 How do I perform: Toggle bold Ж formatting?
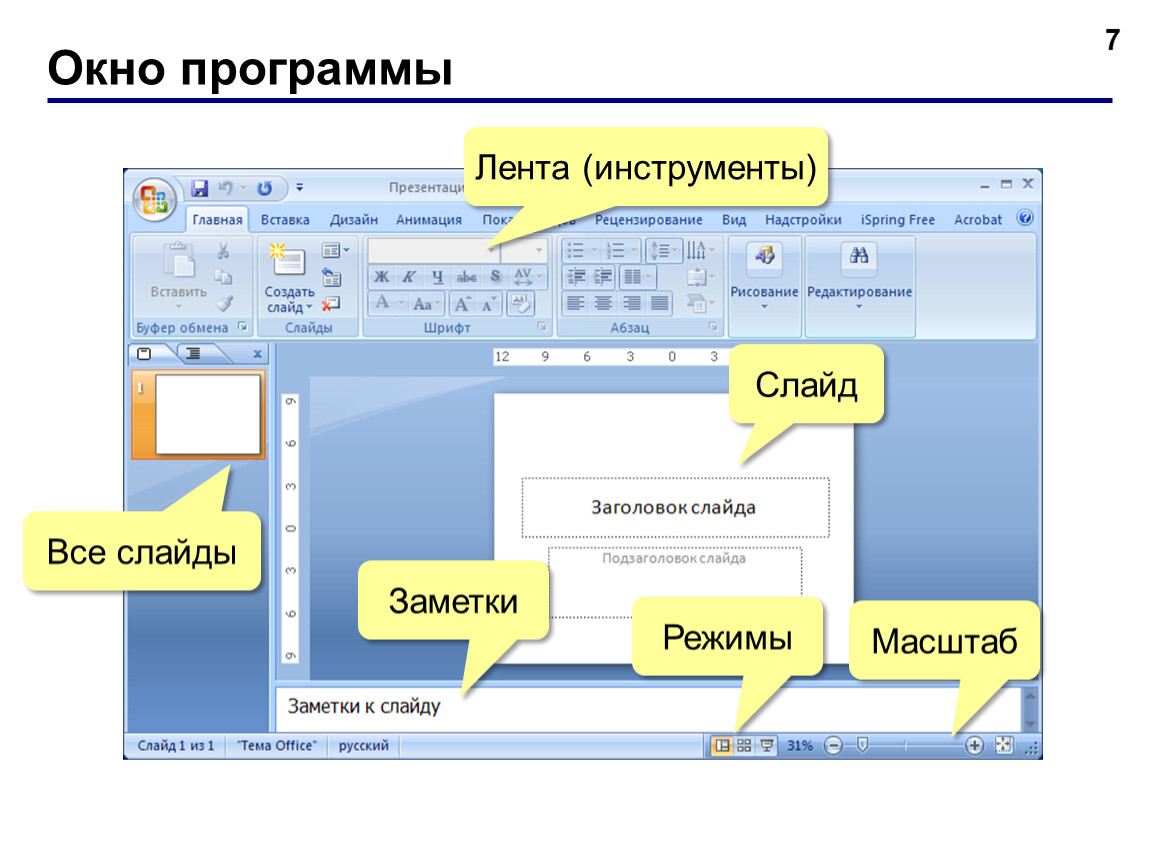(x=381, y=277)
